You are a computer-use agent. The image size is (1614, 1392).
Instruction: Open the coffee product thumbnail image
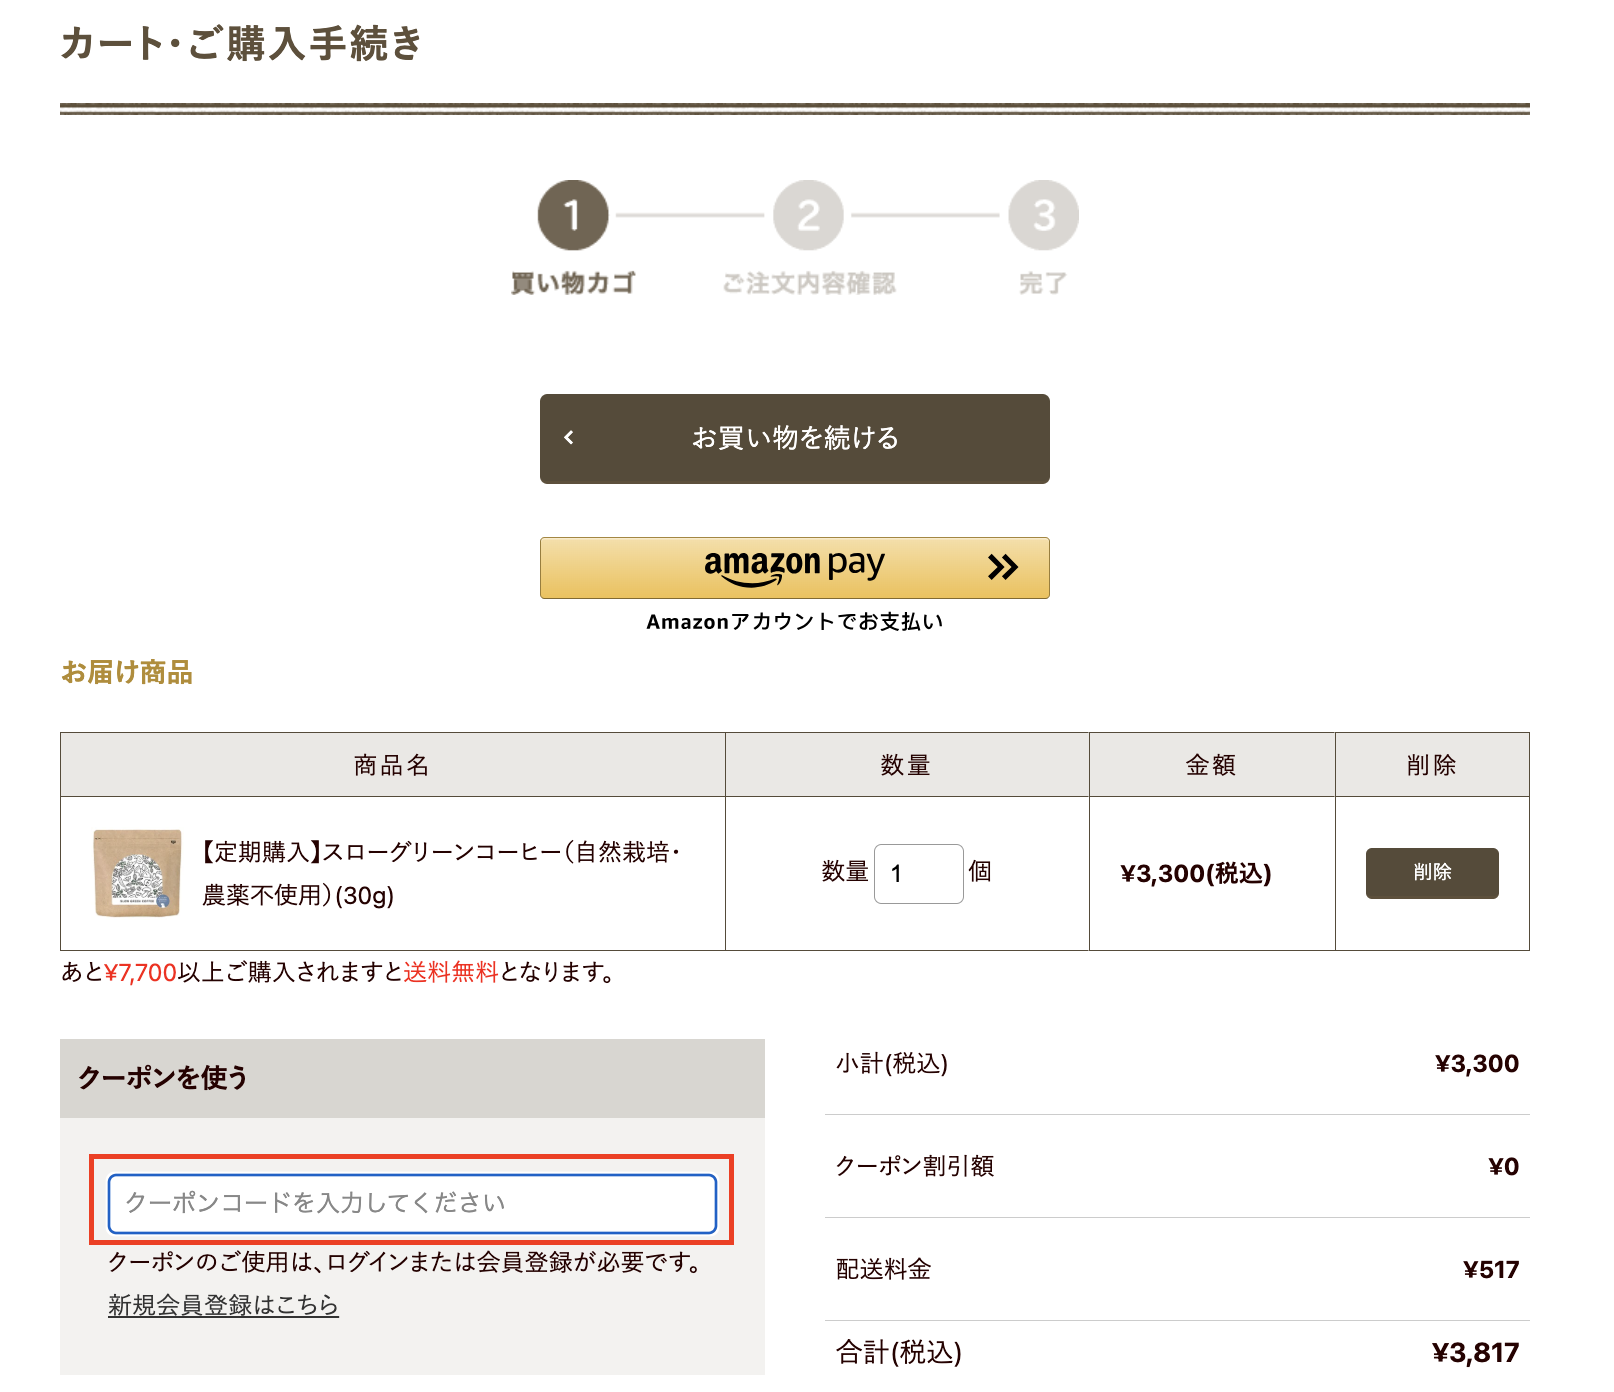click(x=137, y=873)
